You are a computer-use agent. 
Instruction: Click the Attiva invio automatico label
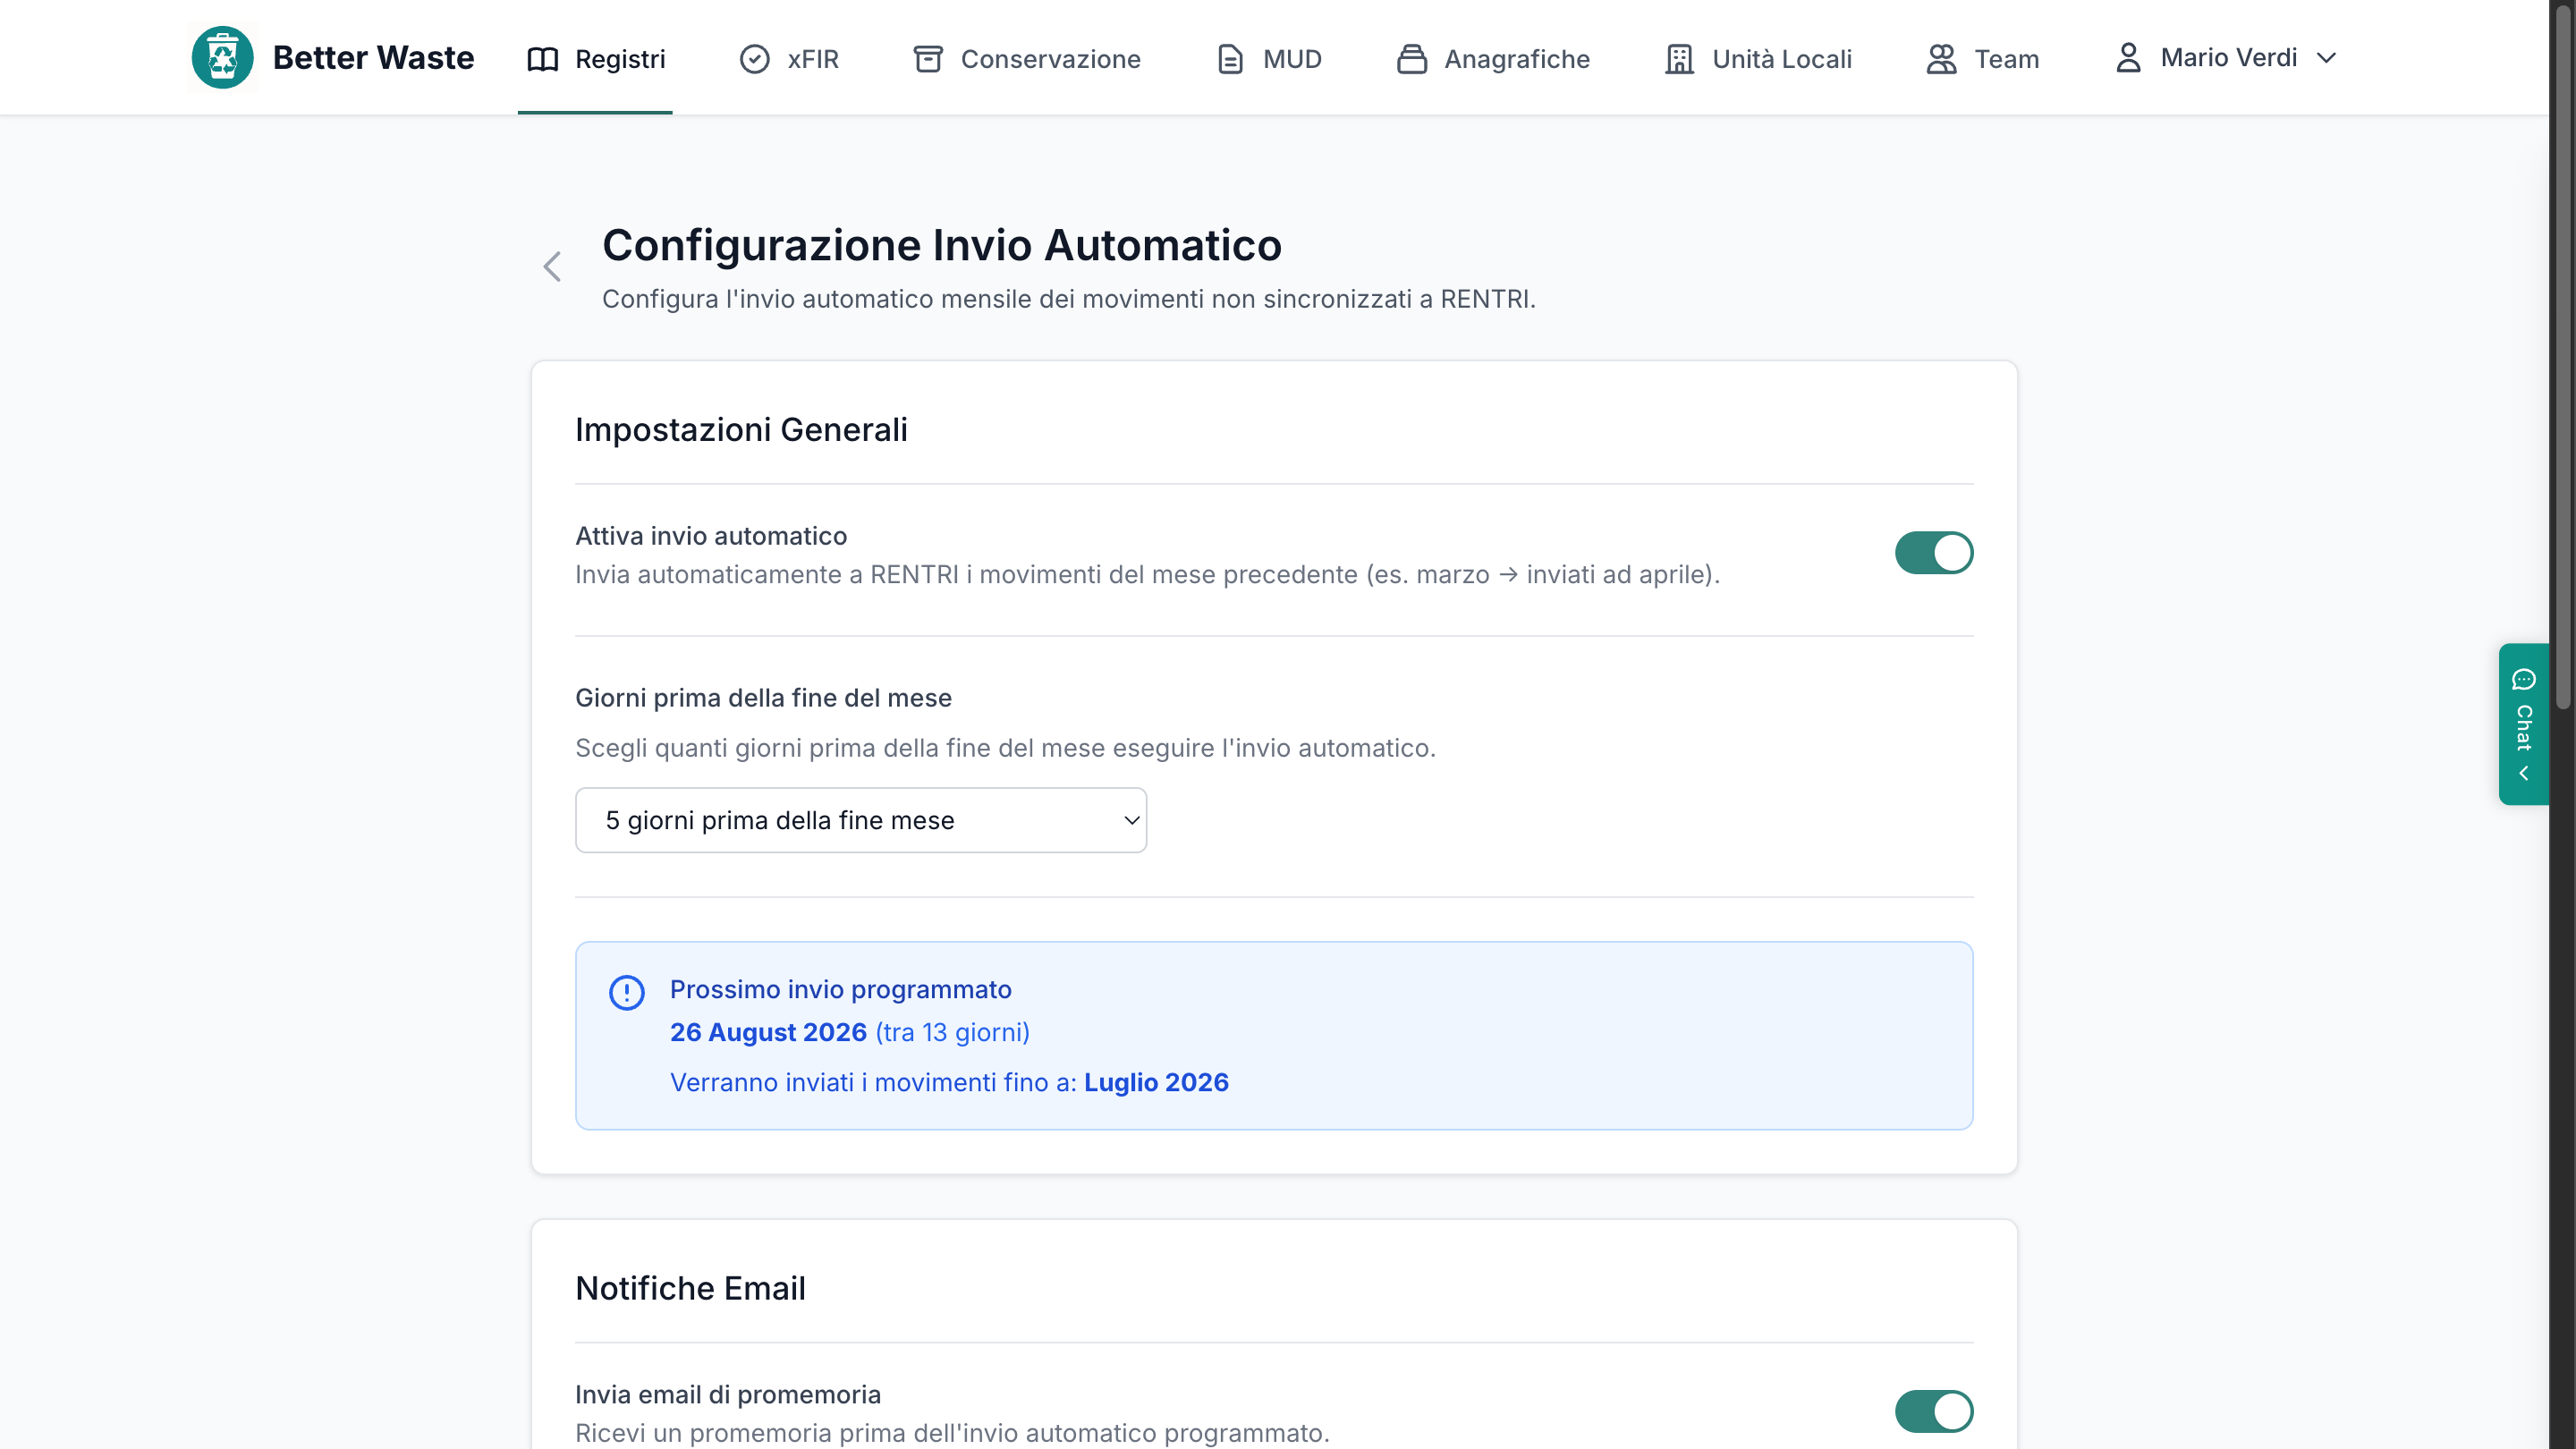pos(711,536)
